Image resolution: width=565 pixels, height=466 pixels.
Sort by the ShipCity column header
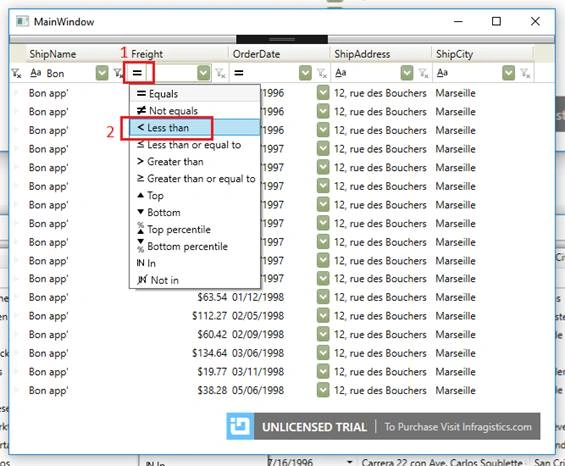click(x=483, y=54)
